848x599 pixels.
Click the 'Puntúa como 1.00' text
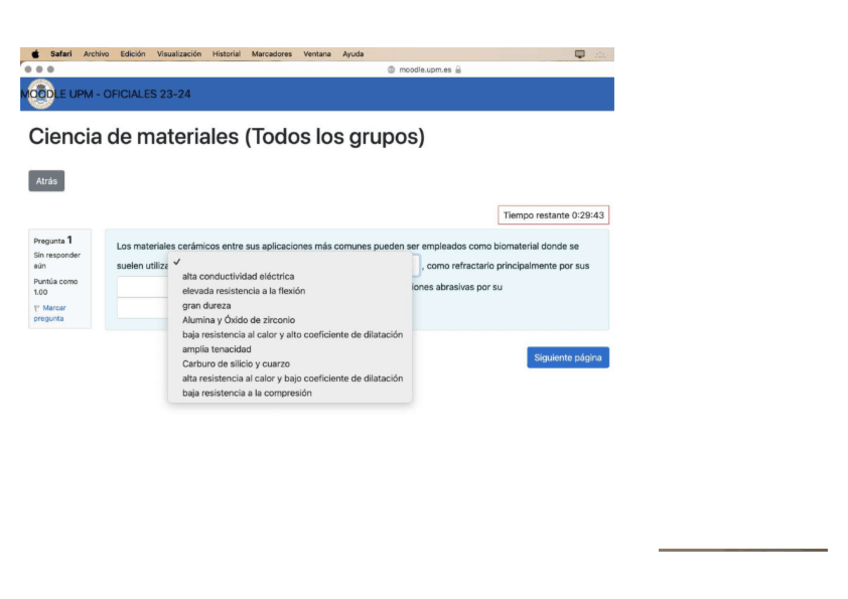pyautogui.click(x=56, y=287)
